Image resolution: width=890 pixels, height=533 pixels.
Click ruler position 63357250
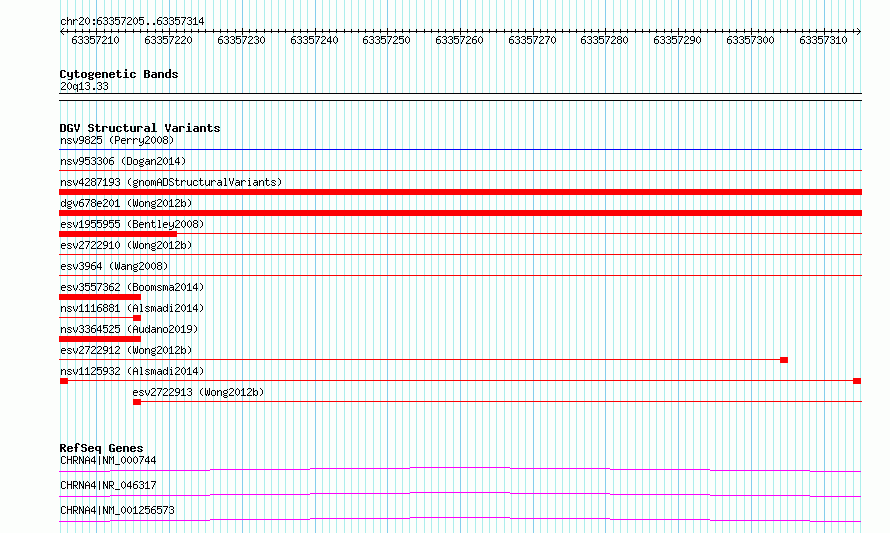(x=386, y=40)
